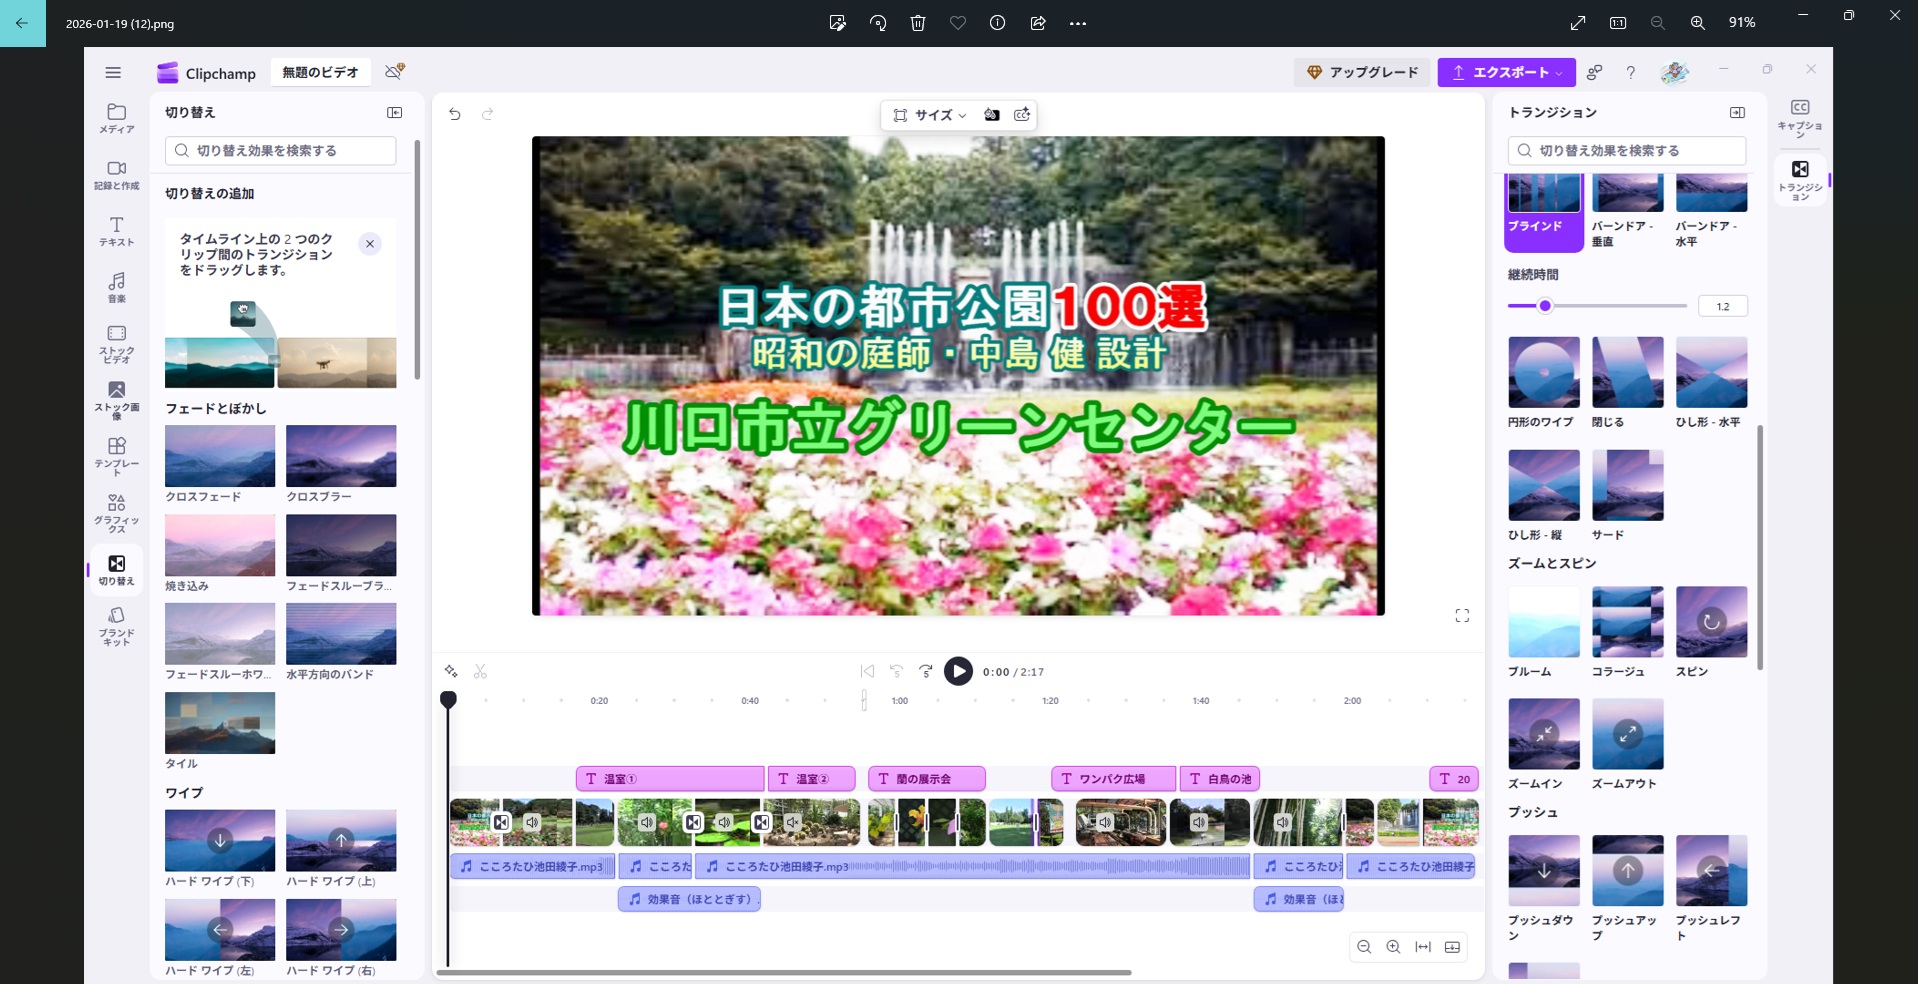Select the クロスフェード transition thumbnail
The image size is (1918, 984).
coord(220,456)
